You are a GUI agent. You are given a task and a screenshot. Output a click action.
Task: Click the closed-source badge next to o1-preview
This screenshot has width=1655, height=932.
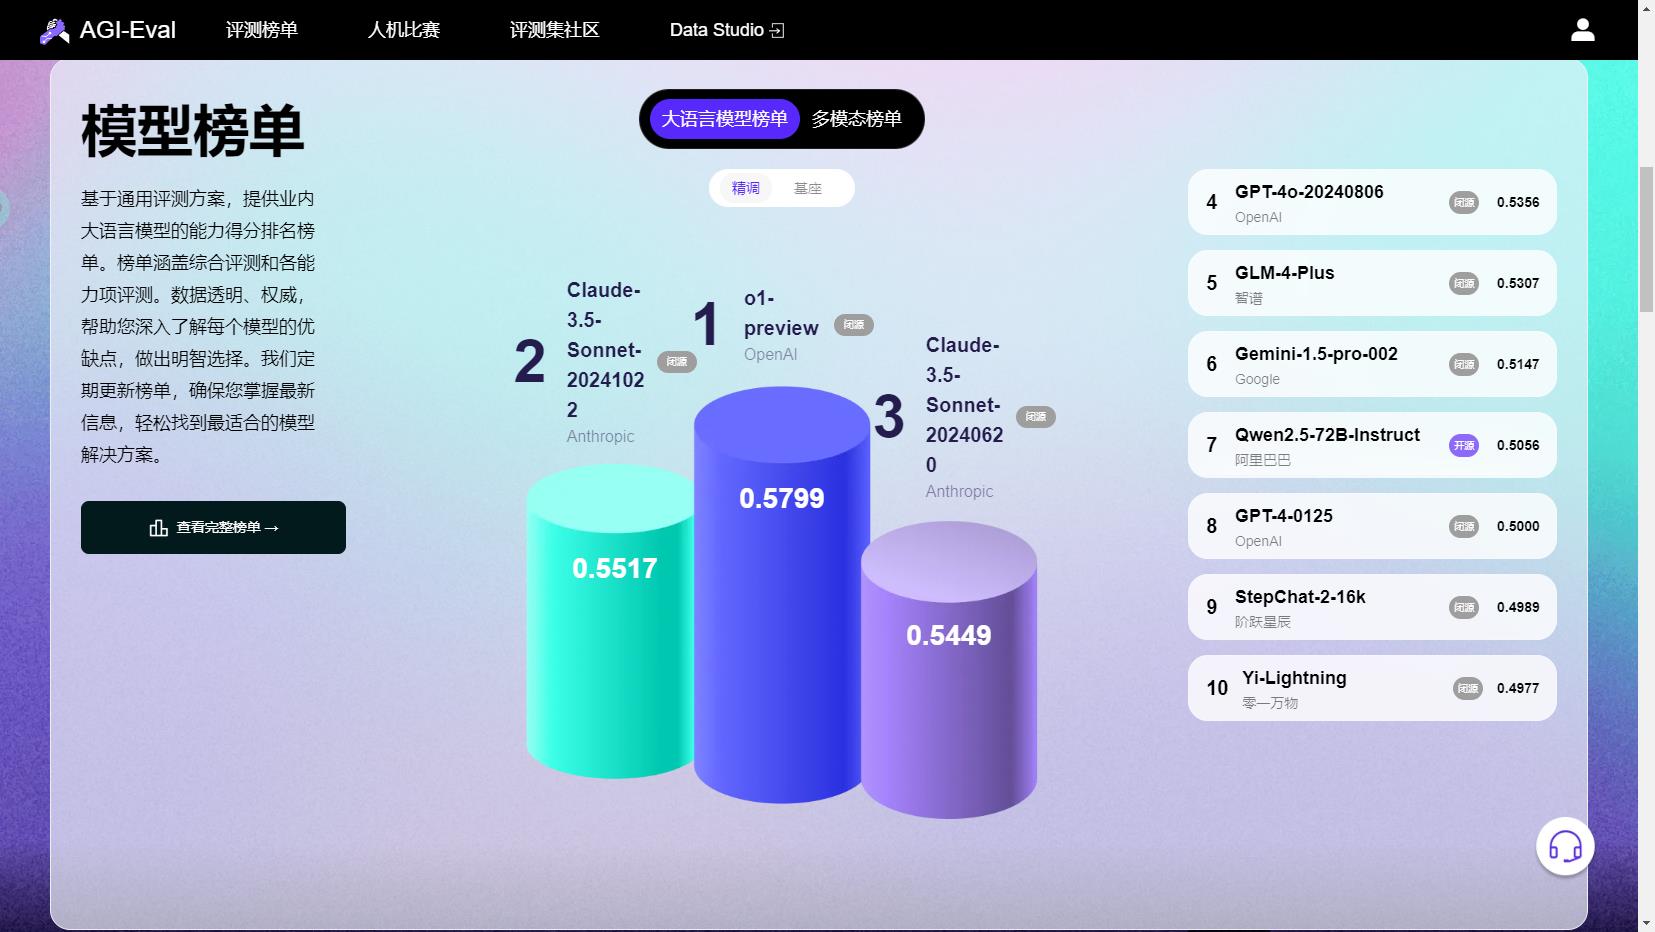pos(853,325)
